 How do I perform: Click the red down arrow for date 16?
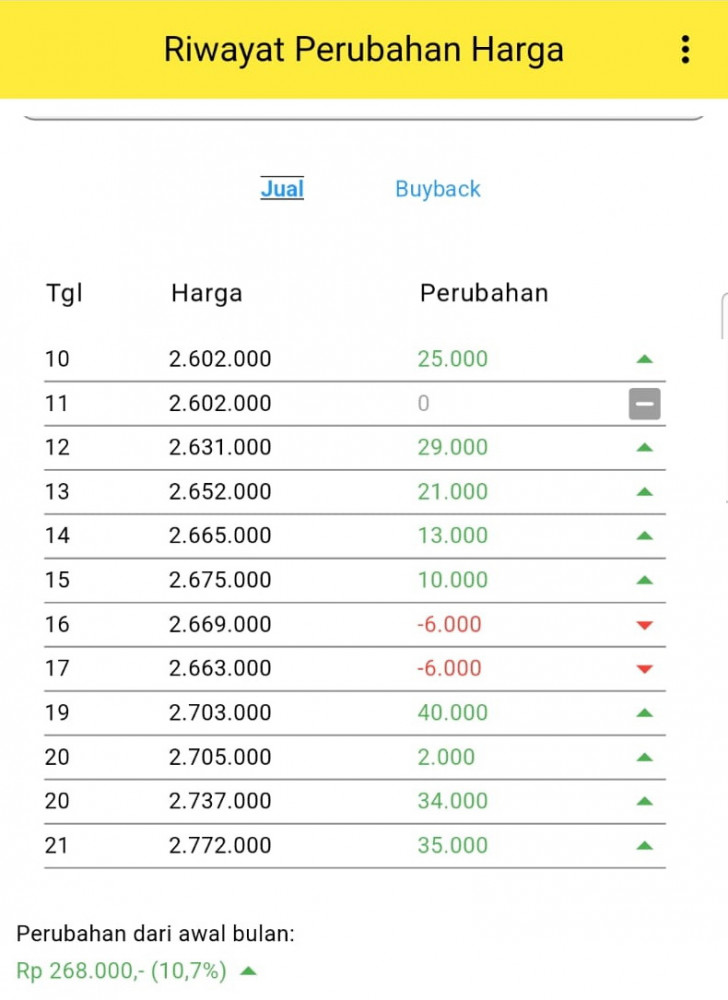coord(644,625)
